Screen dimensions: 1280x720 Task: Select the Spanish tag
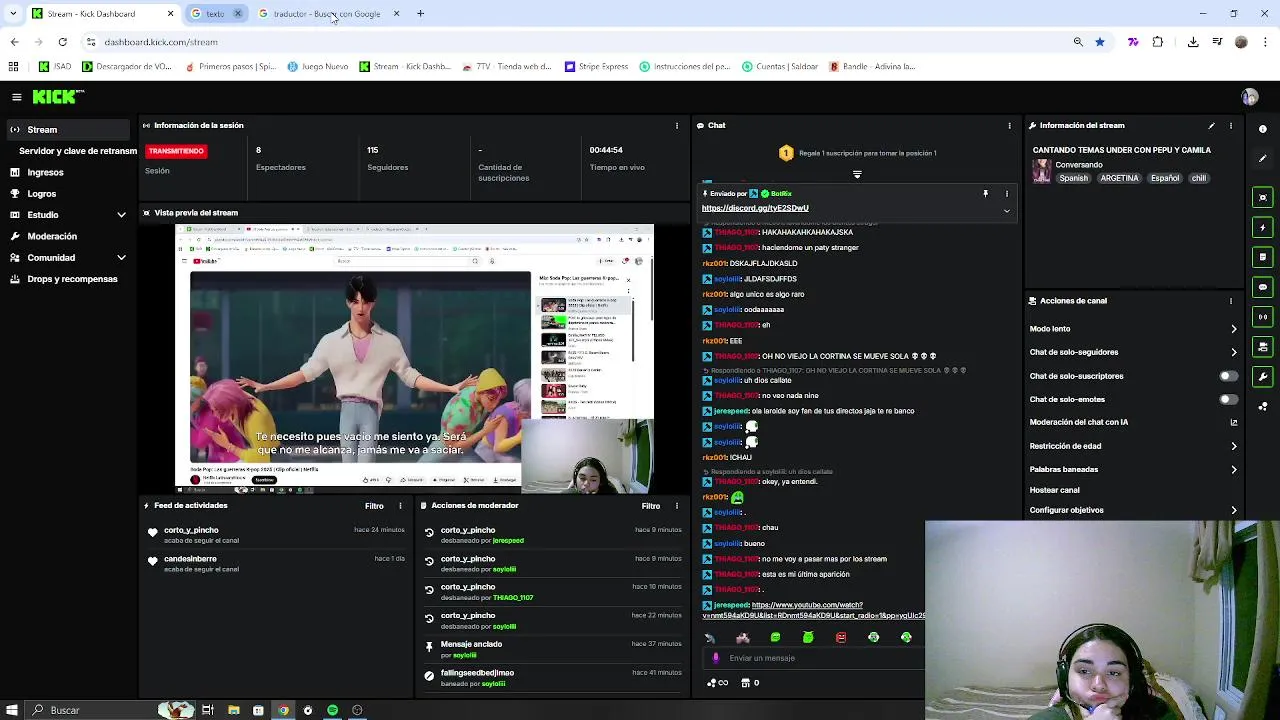coord(1073,178)
